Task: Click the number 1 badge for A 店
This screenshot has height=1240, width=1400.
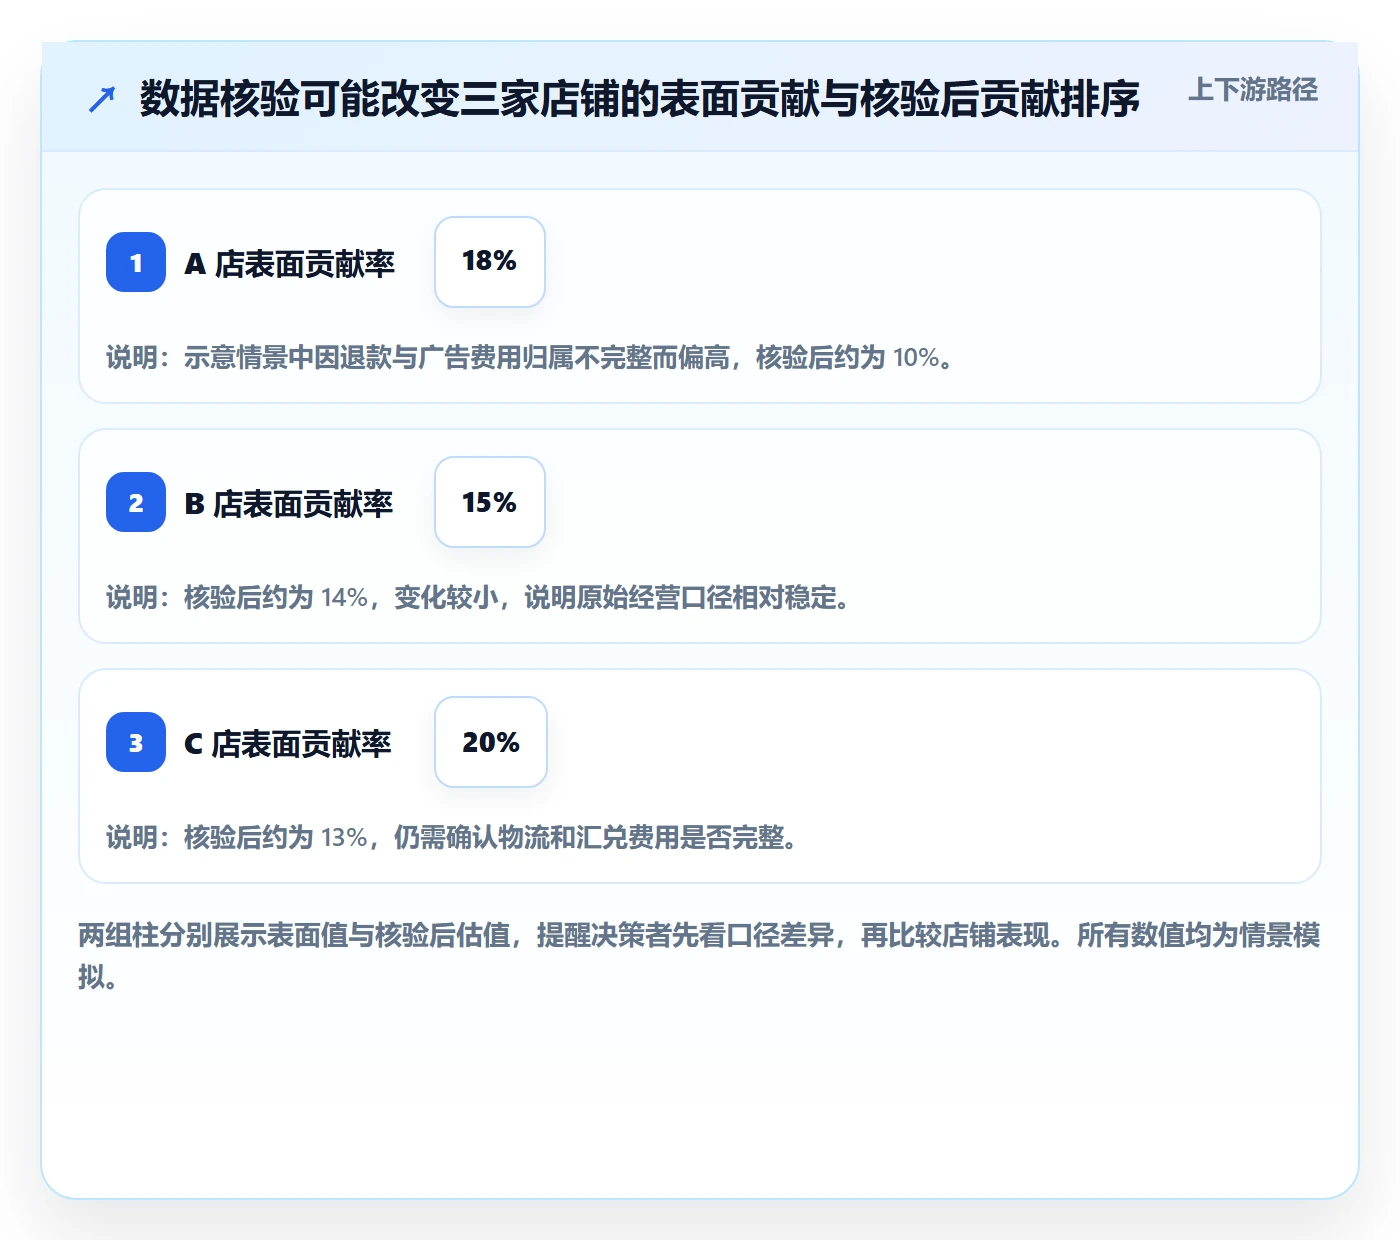Action: 136,262
